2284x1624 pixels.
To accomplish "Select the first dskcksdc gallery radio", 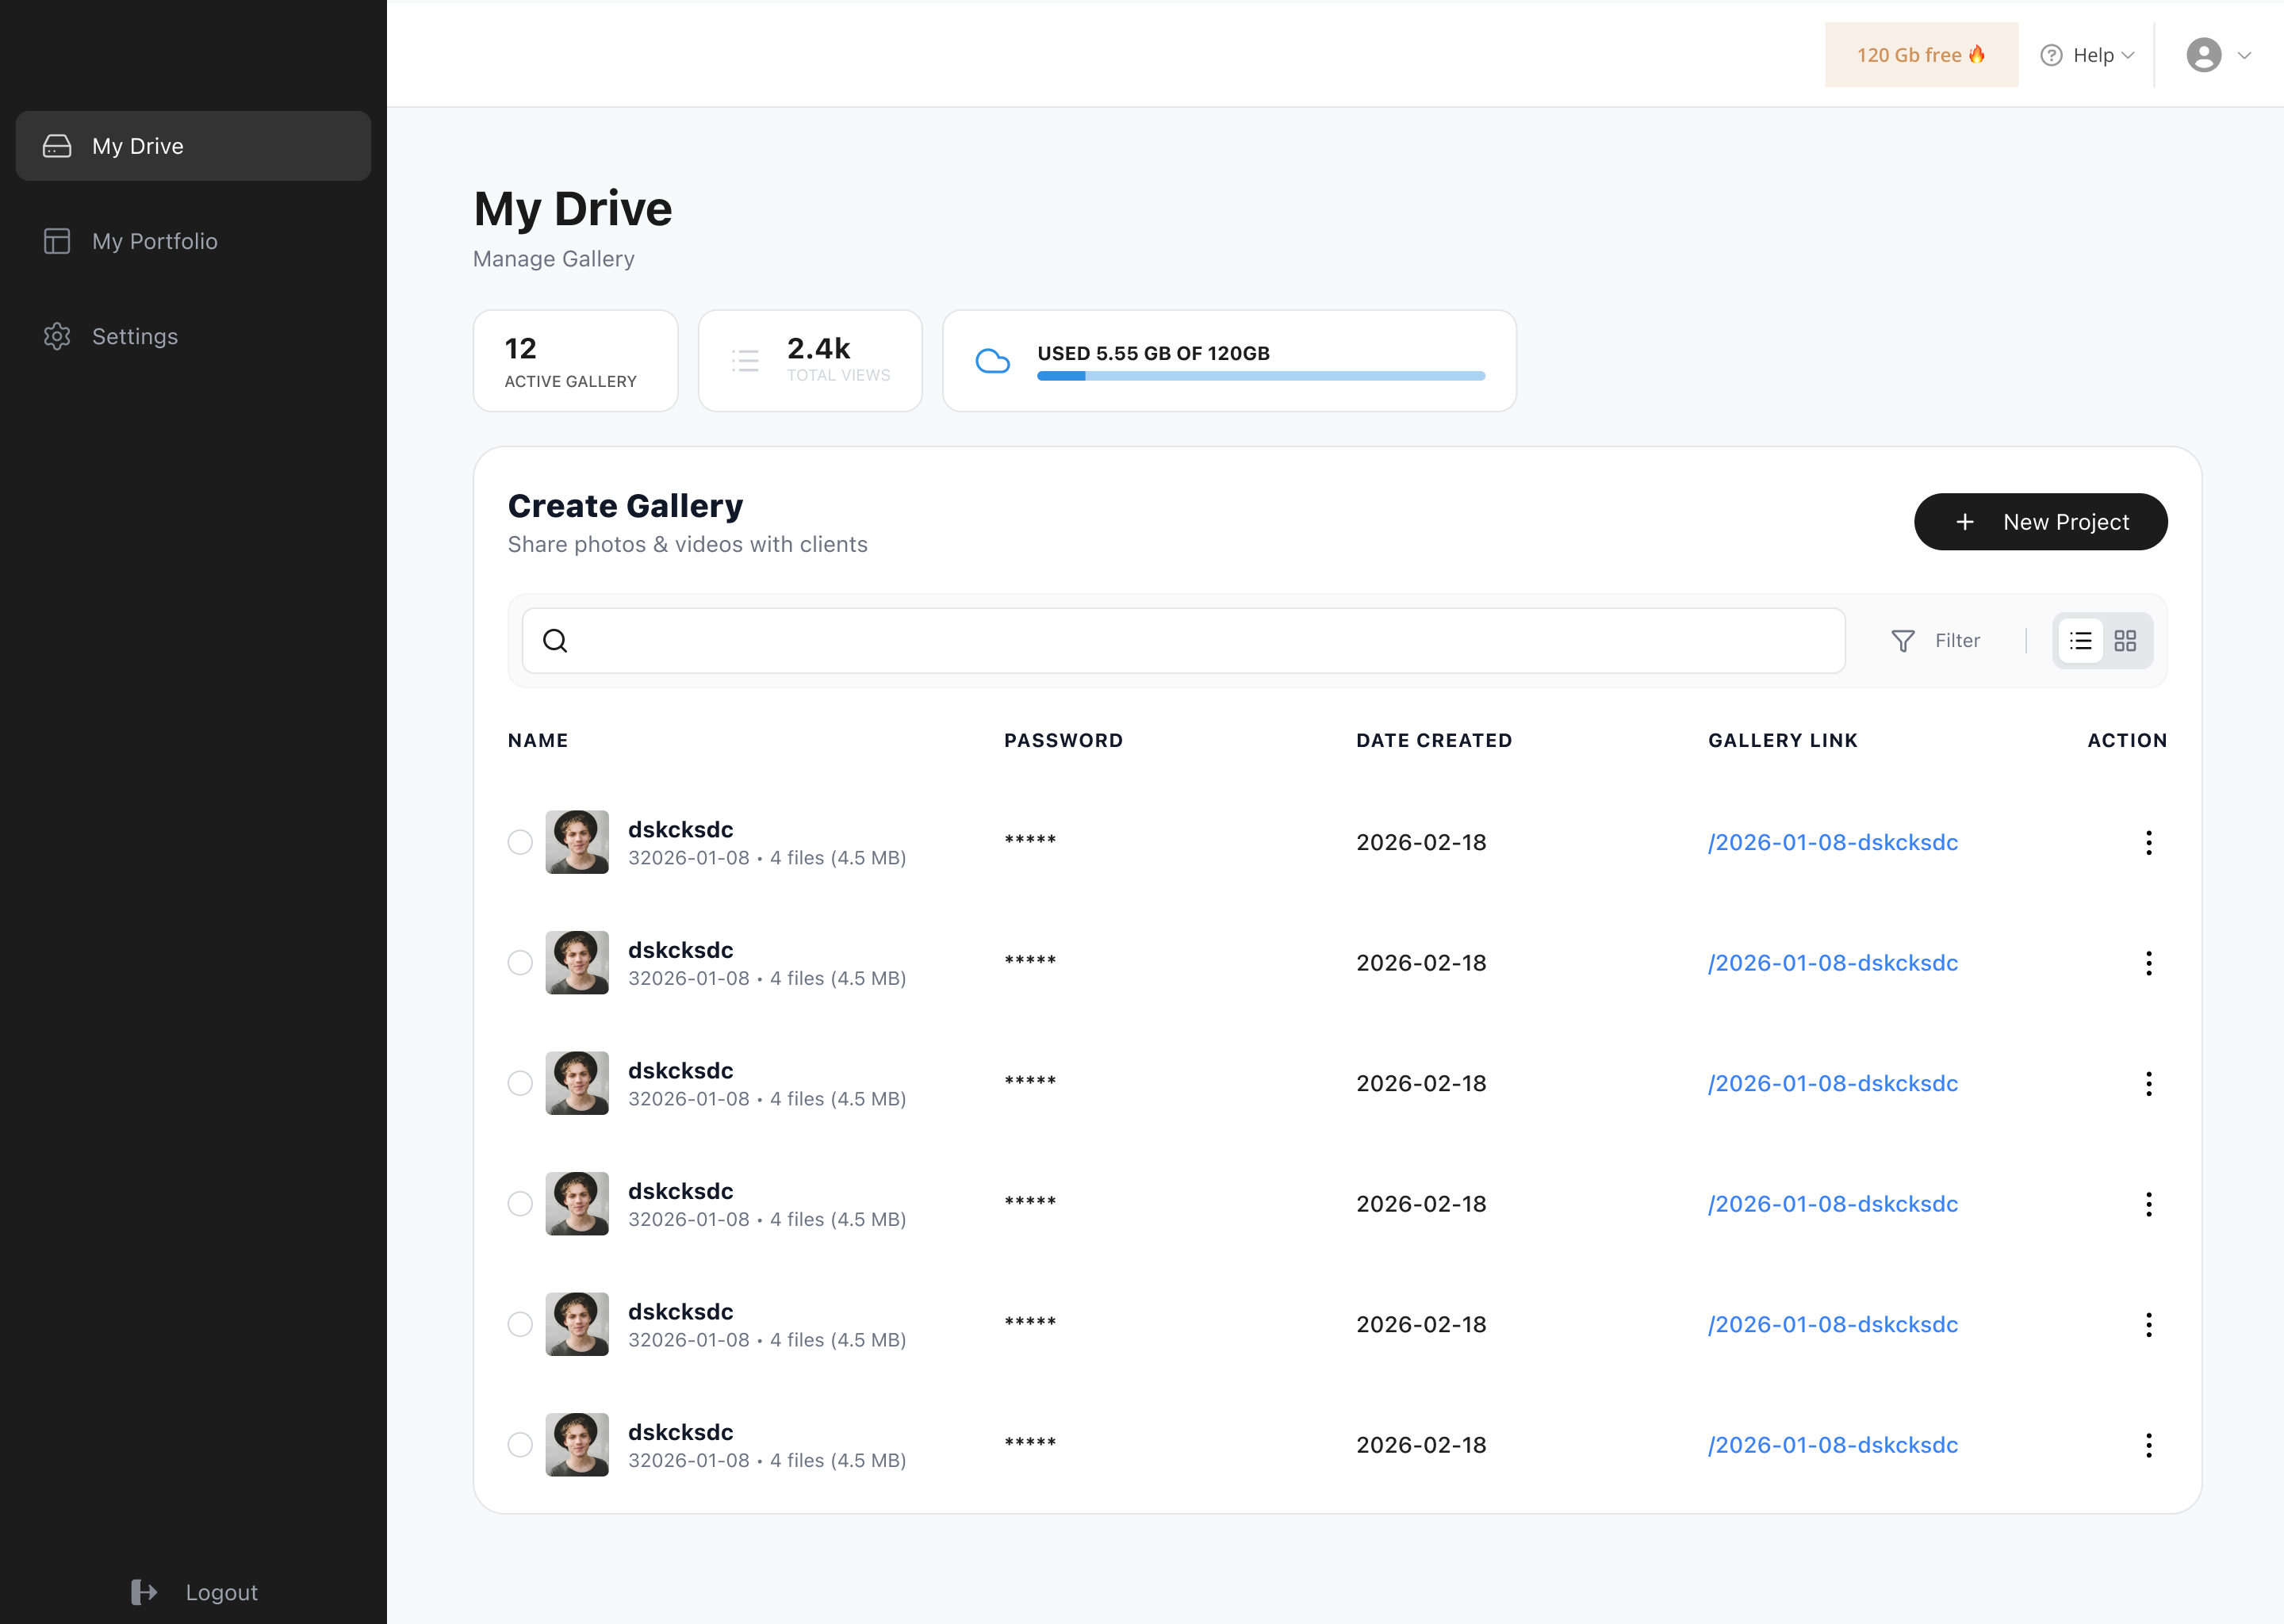I will (x=520, y=842).
